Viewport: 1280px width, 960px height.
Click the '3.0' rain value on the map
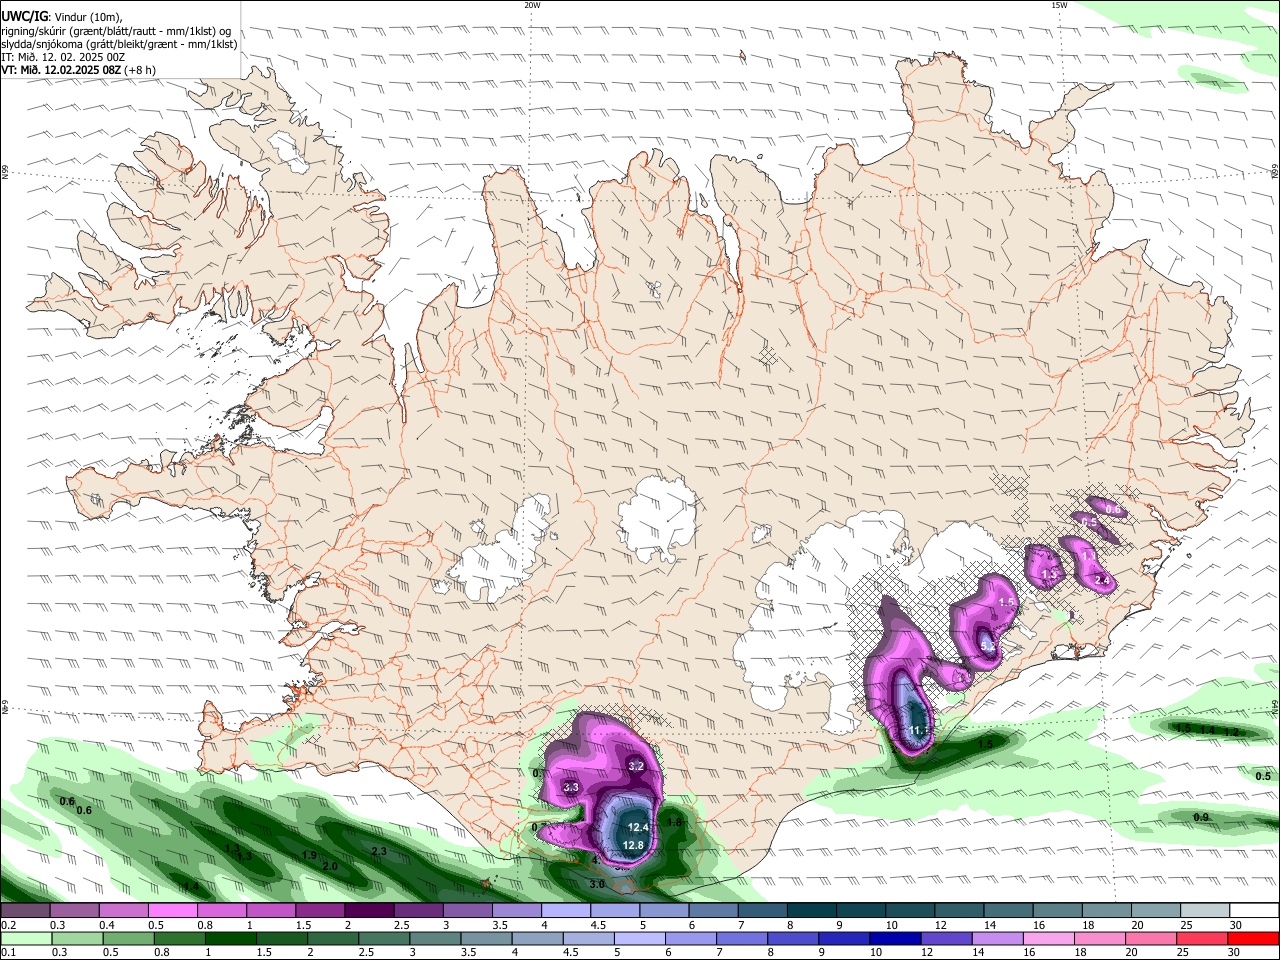coord(597,884)
